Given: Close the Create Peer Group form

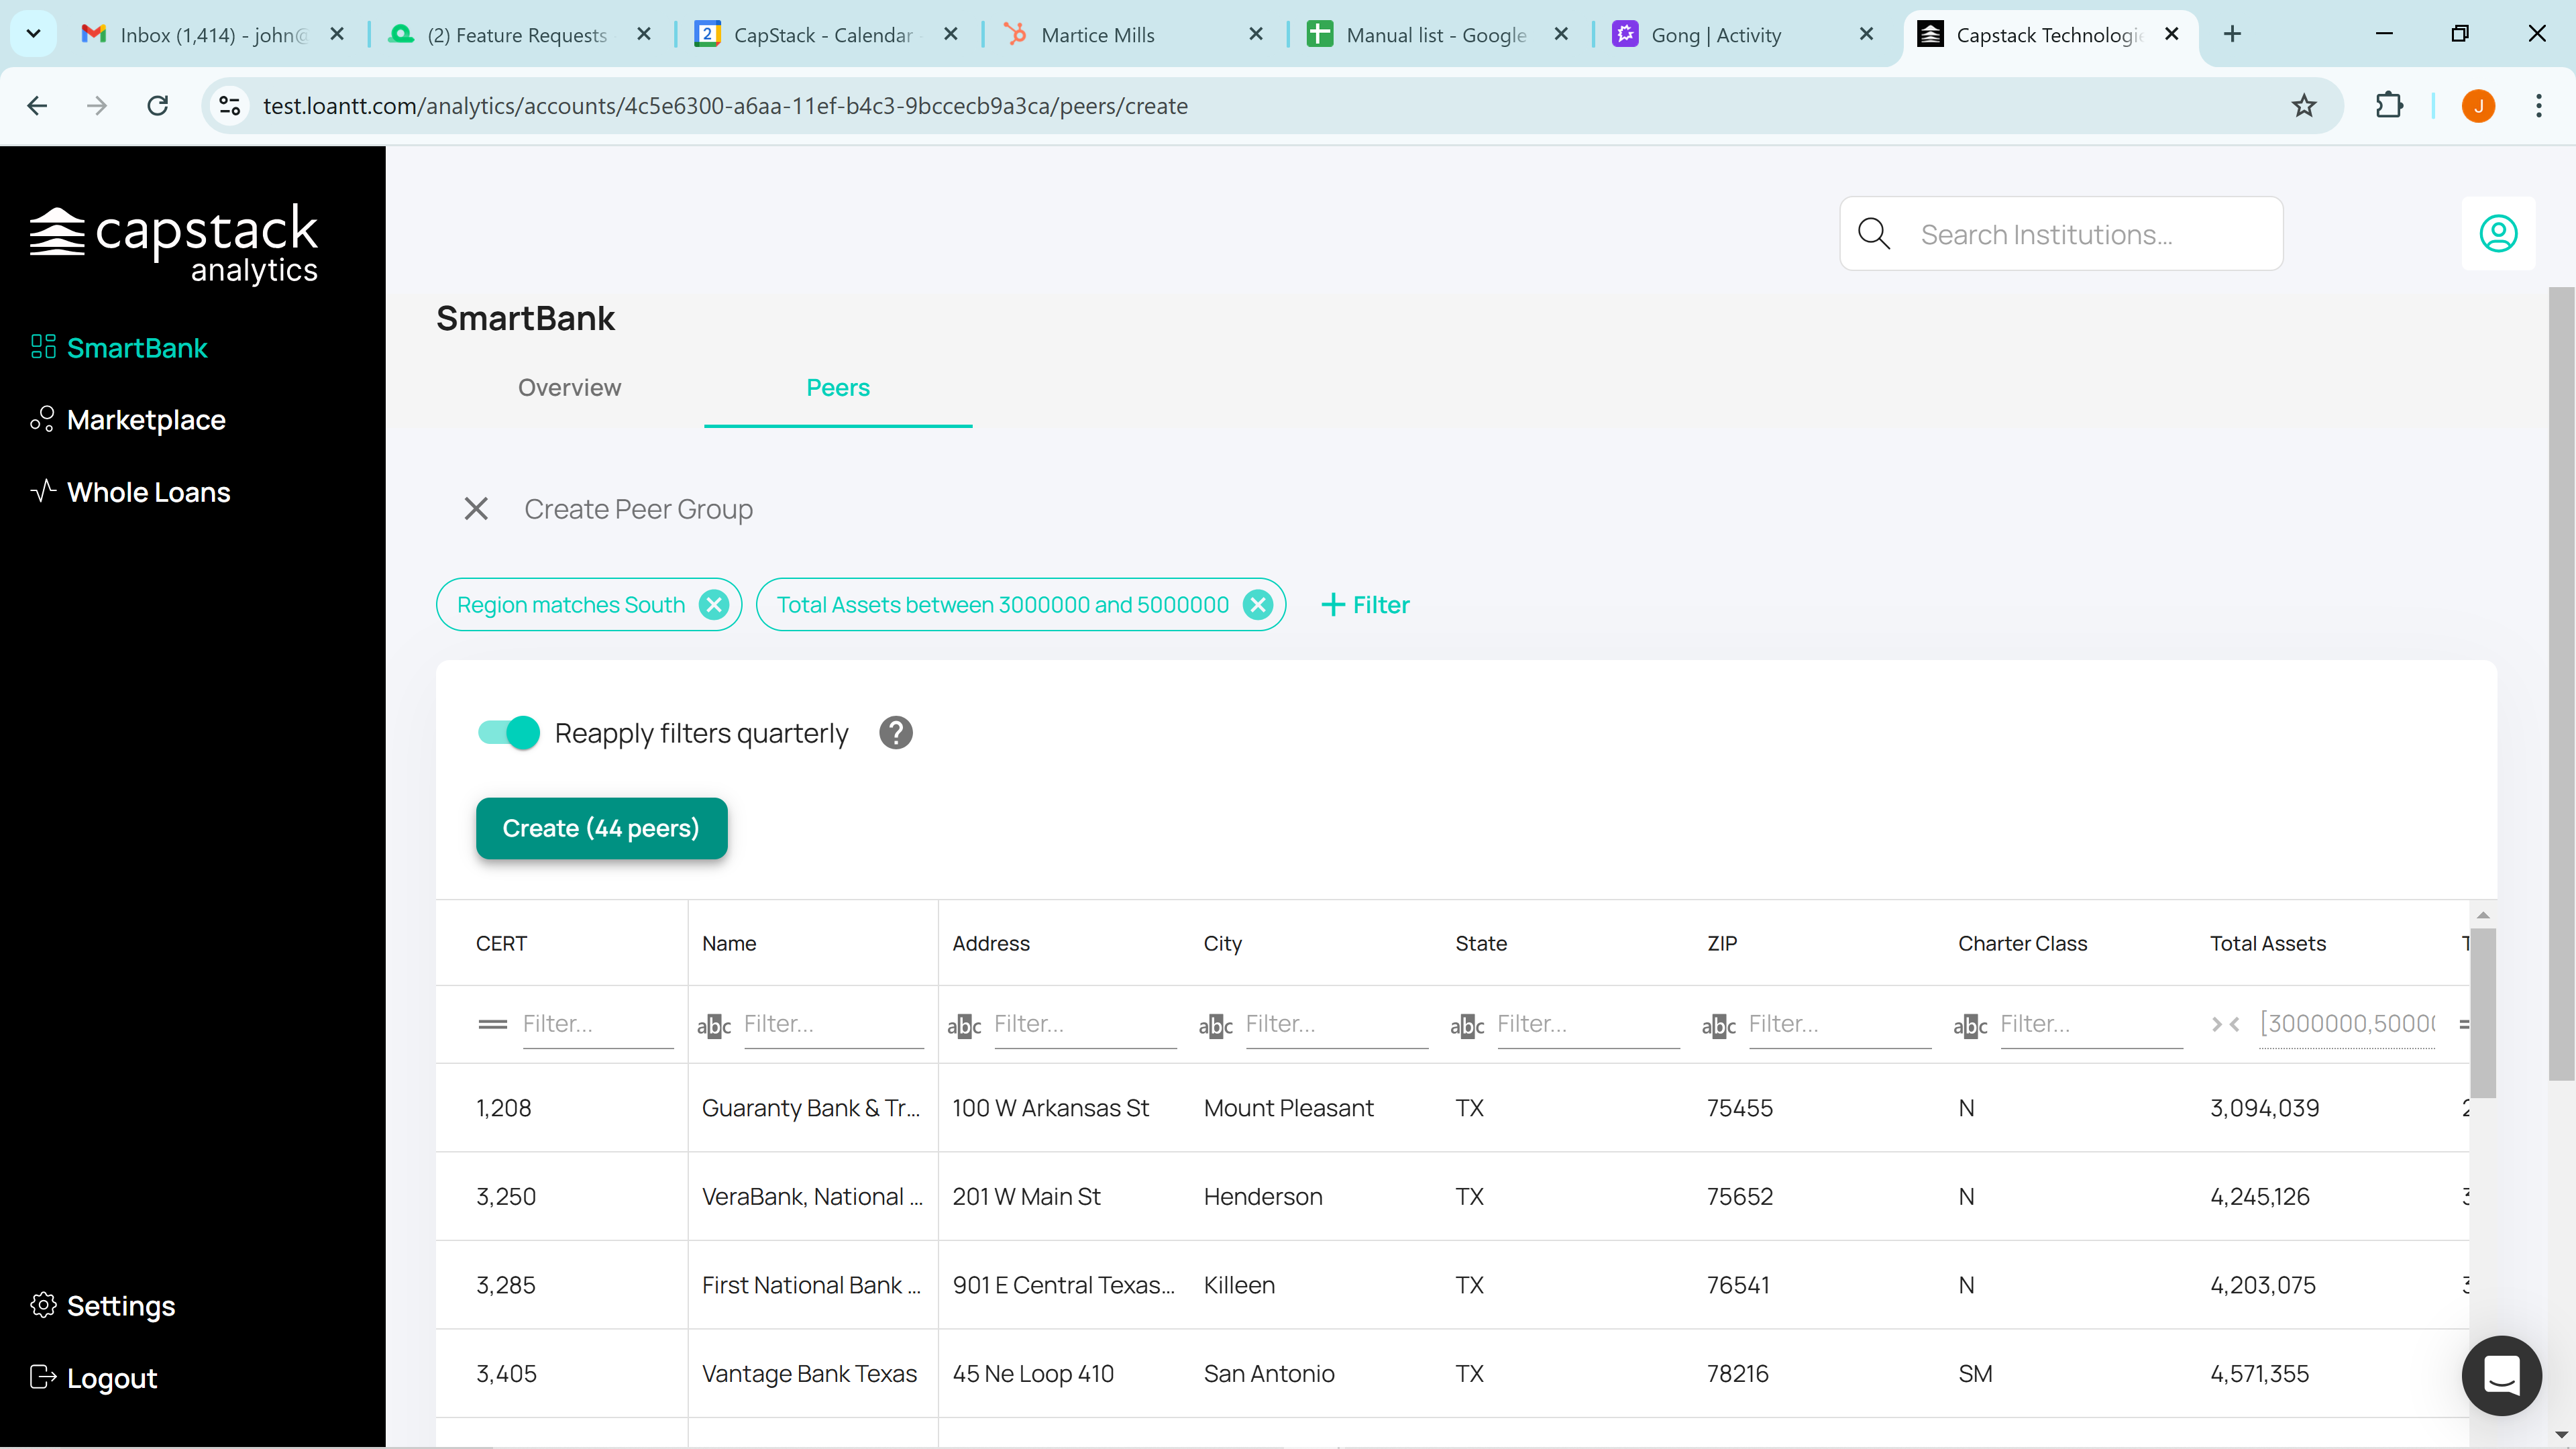Looking at the screenshot, I should tap(476, 509).
